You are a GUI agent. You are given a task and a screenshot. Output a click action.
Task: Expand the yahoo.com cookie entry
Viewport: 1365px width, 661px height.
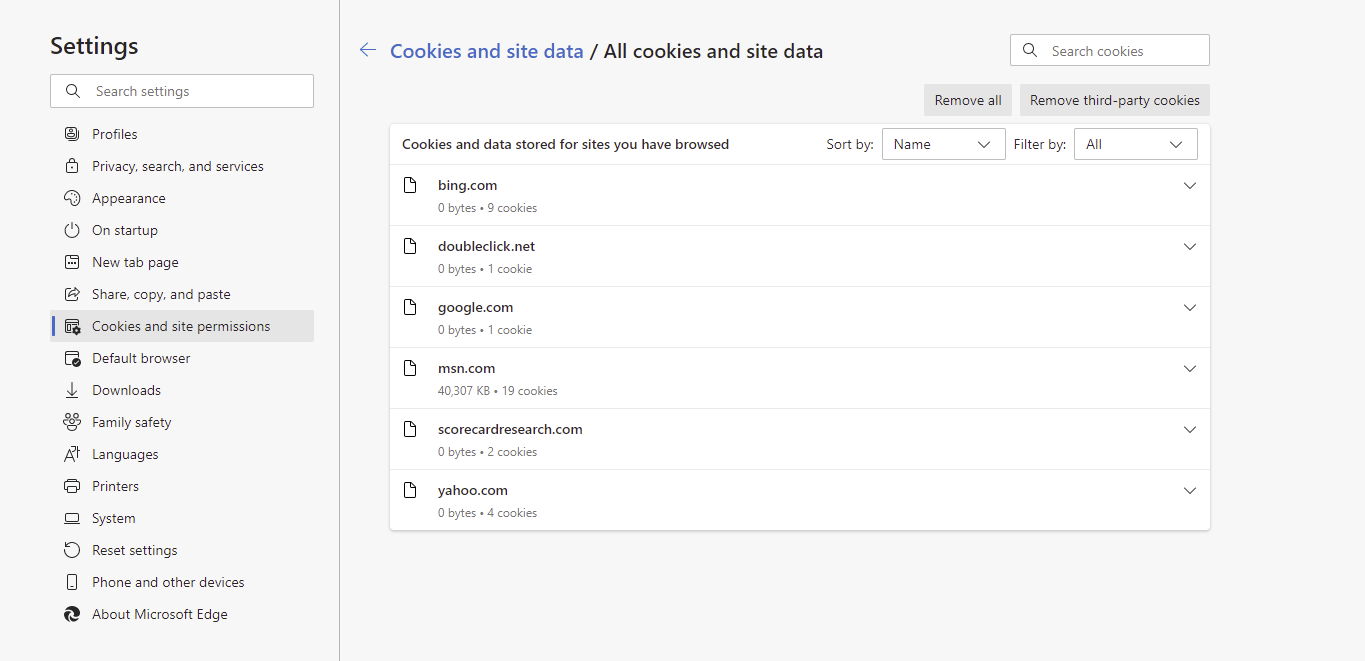[1189, 491]
